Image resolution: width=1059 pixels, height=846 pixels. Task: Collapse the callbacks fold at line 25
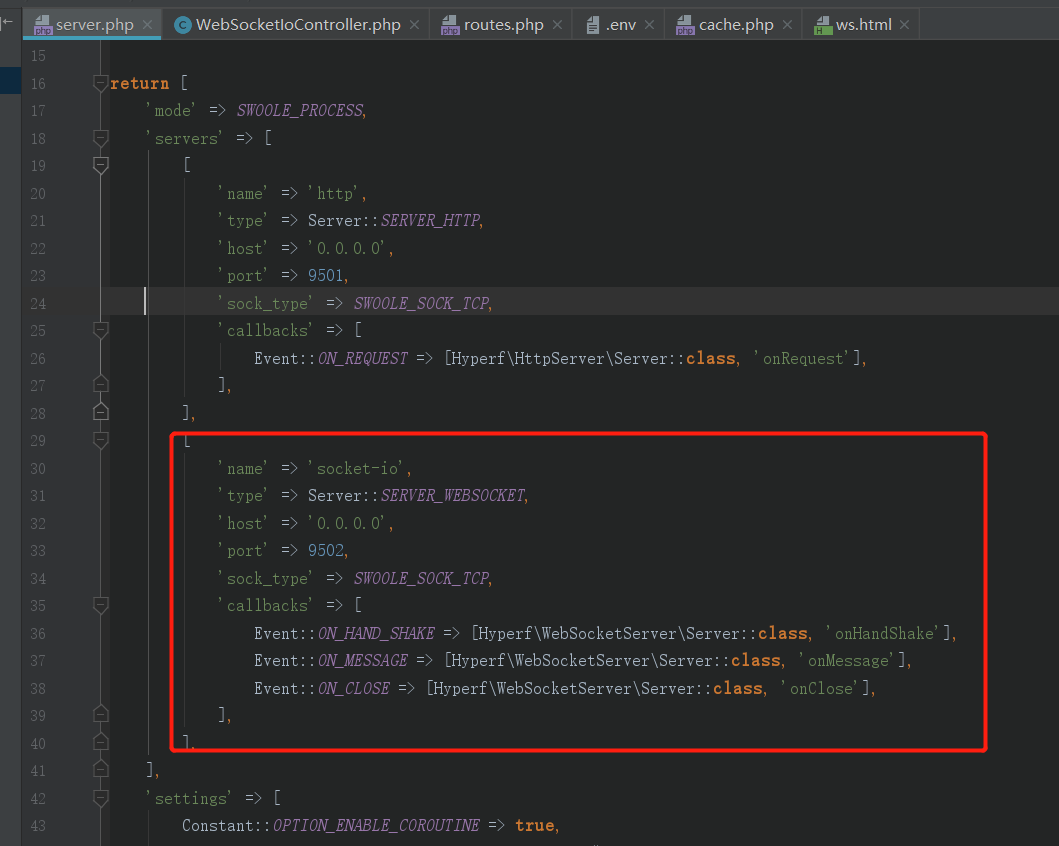101,330
